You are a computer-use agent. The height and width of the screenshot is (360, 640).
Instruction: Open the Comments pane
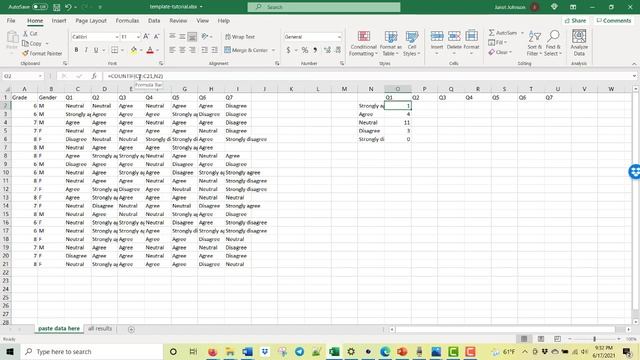coord(613,20)
